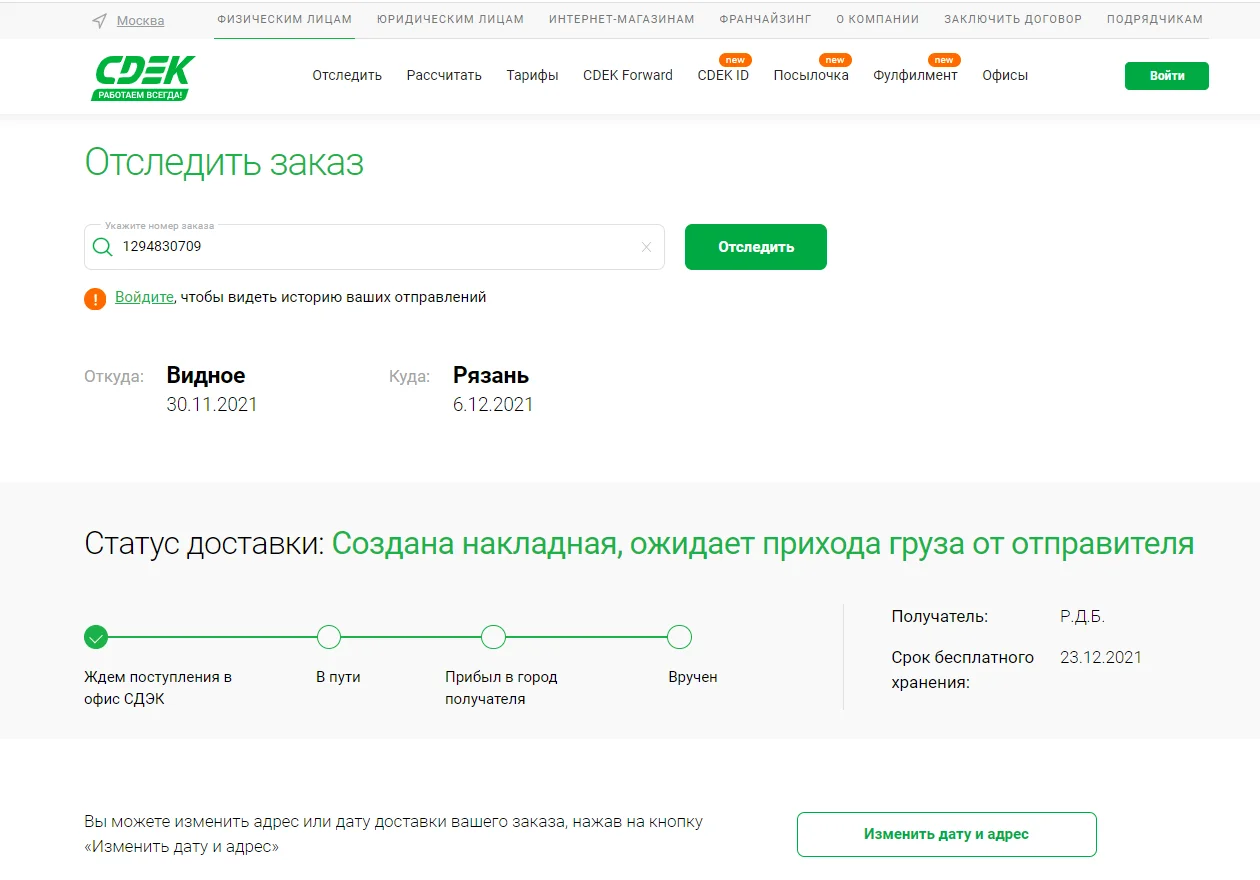Open the Интернет-магазинам section
The height and width of the screenshot is (880, 1260).
click(x=621, y=19)
